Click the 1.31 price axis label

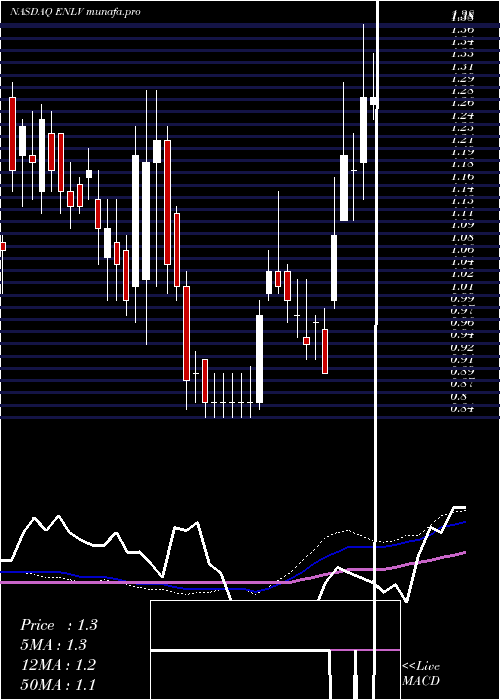[462, 67]
